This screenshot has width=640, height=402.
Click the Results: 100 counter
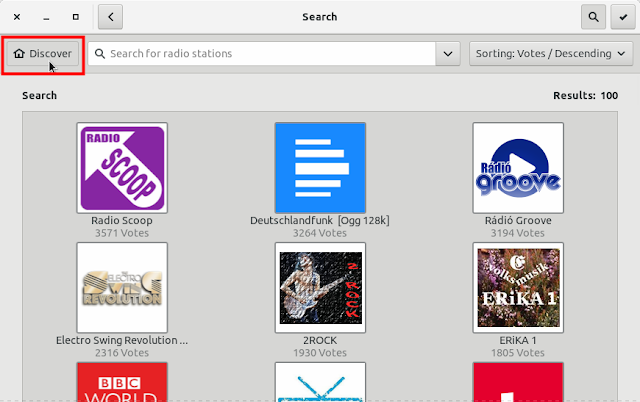[585, 96]
